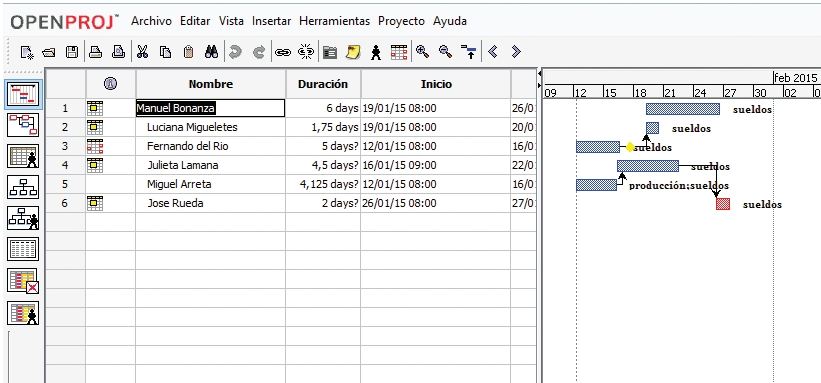Click the New project toolbar icon
The height and width of the screenshot is (383, 821).
click(27, 52)
